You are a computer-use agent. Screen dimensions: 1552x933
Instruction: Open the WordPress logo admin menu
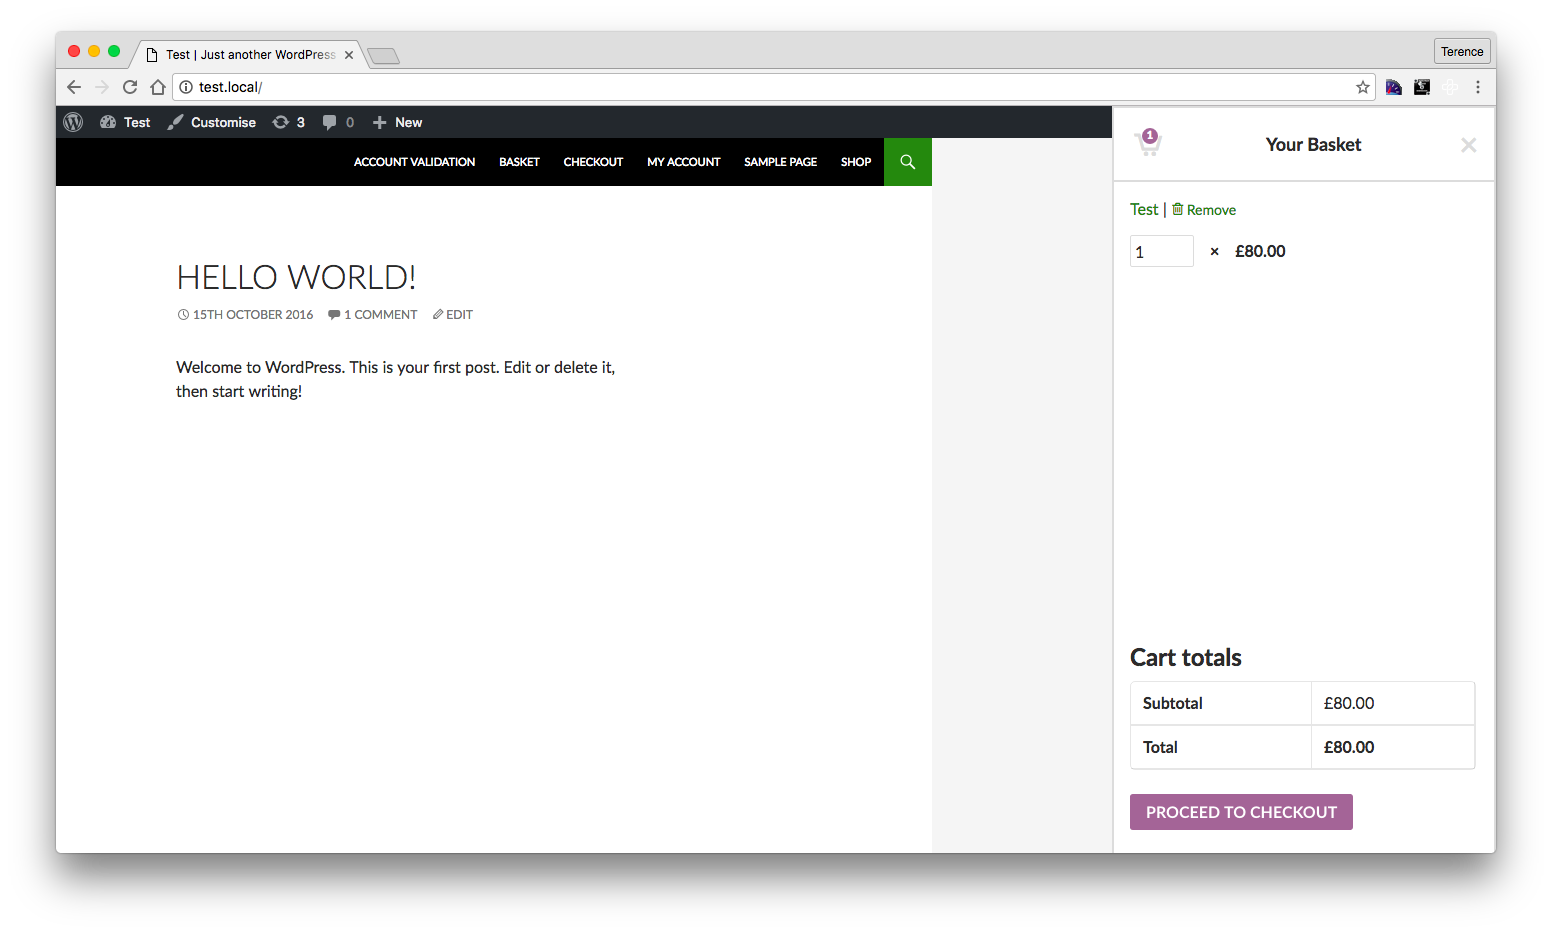tap(73, 122)
